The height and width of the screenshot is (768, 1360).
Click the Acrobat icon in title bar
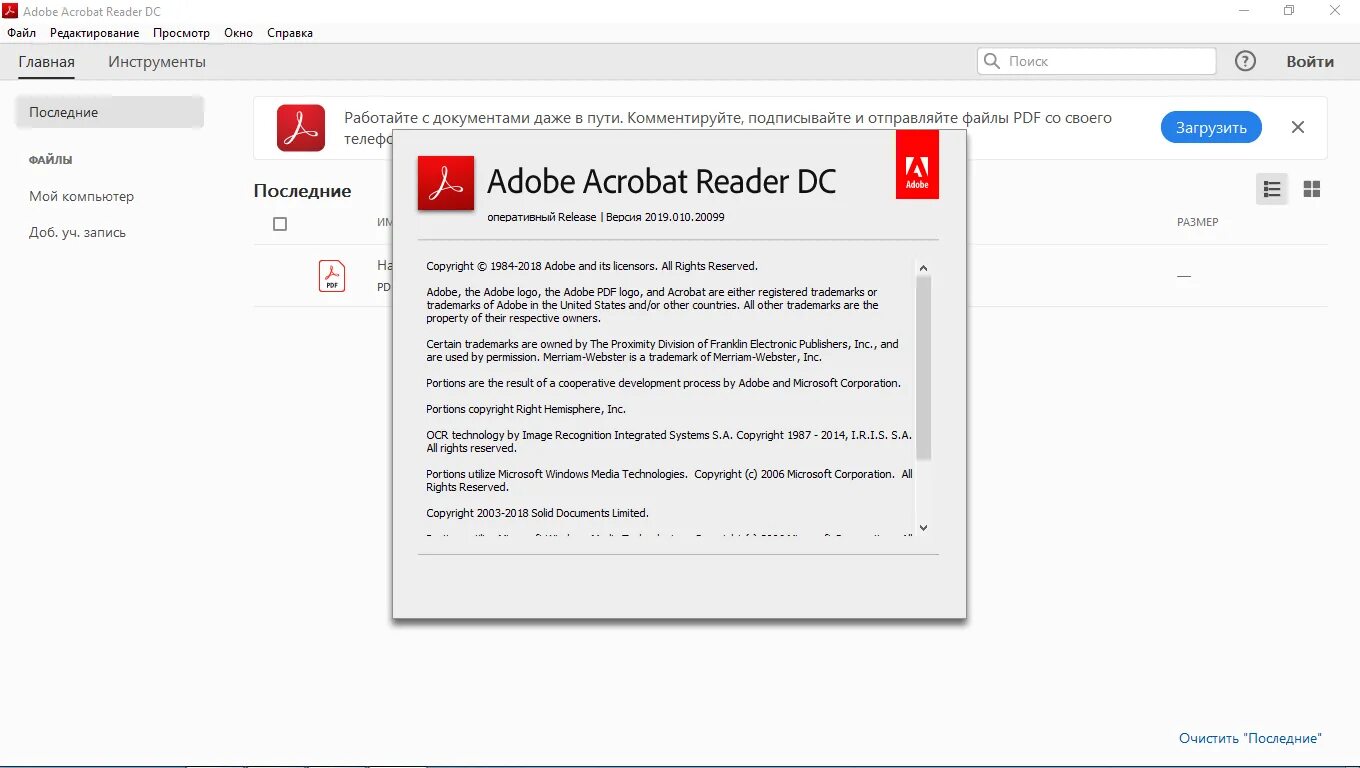(12, 11)
